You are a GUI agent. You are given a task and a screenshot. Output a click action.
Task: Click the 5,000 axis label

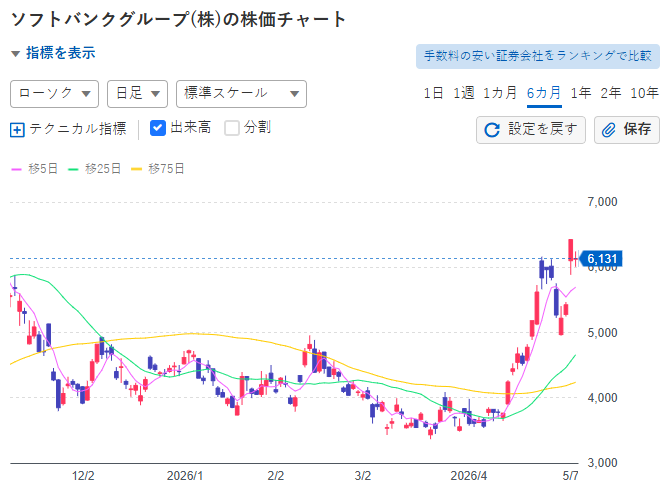point(603,333)
